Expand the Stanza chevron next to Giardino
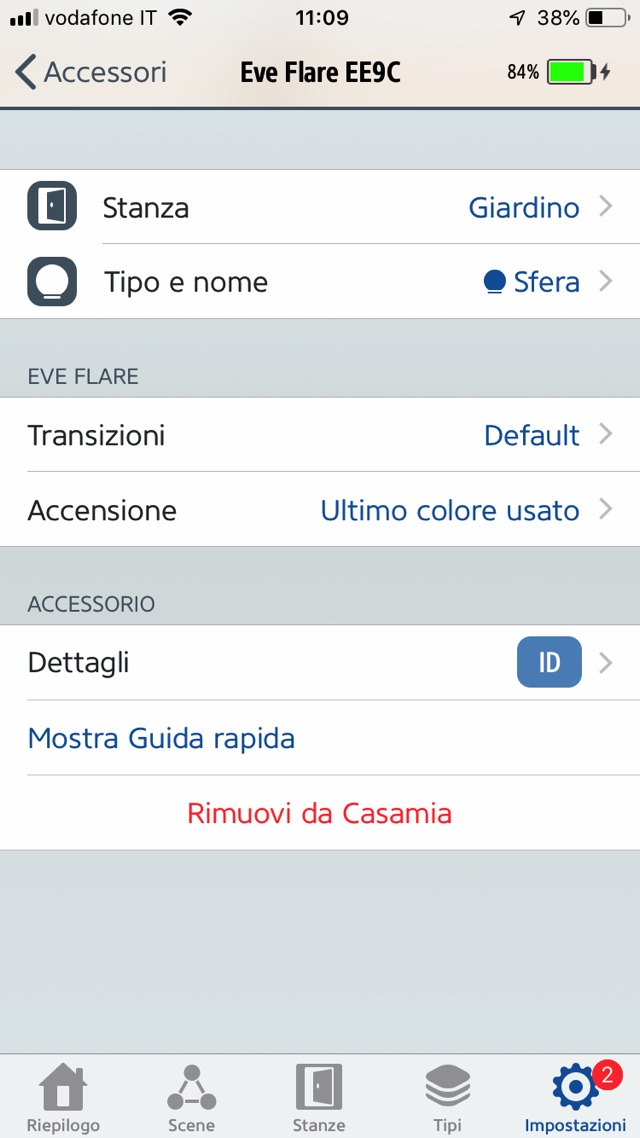The width and height of the screenshot is (640, 1138). pyautogui.click(x=606, y=207)
